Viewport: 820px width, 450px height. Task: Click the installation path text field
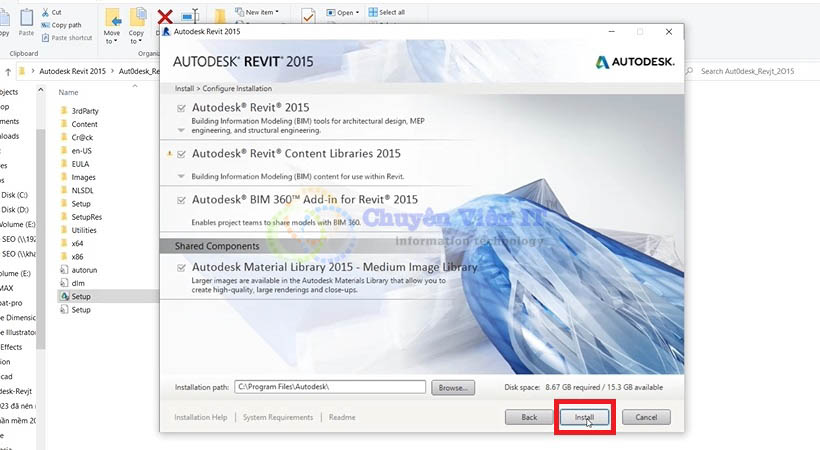tap(330, 387)
